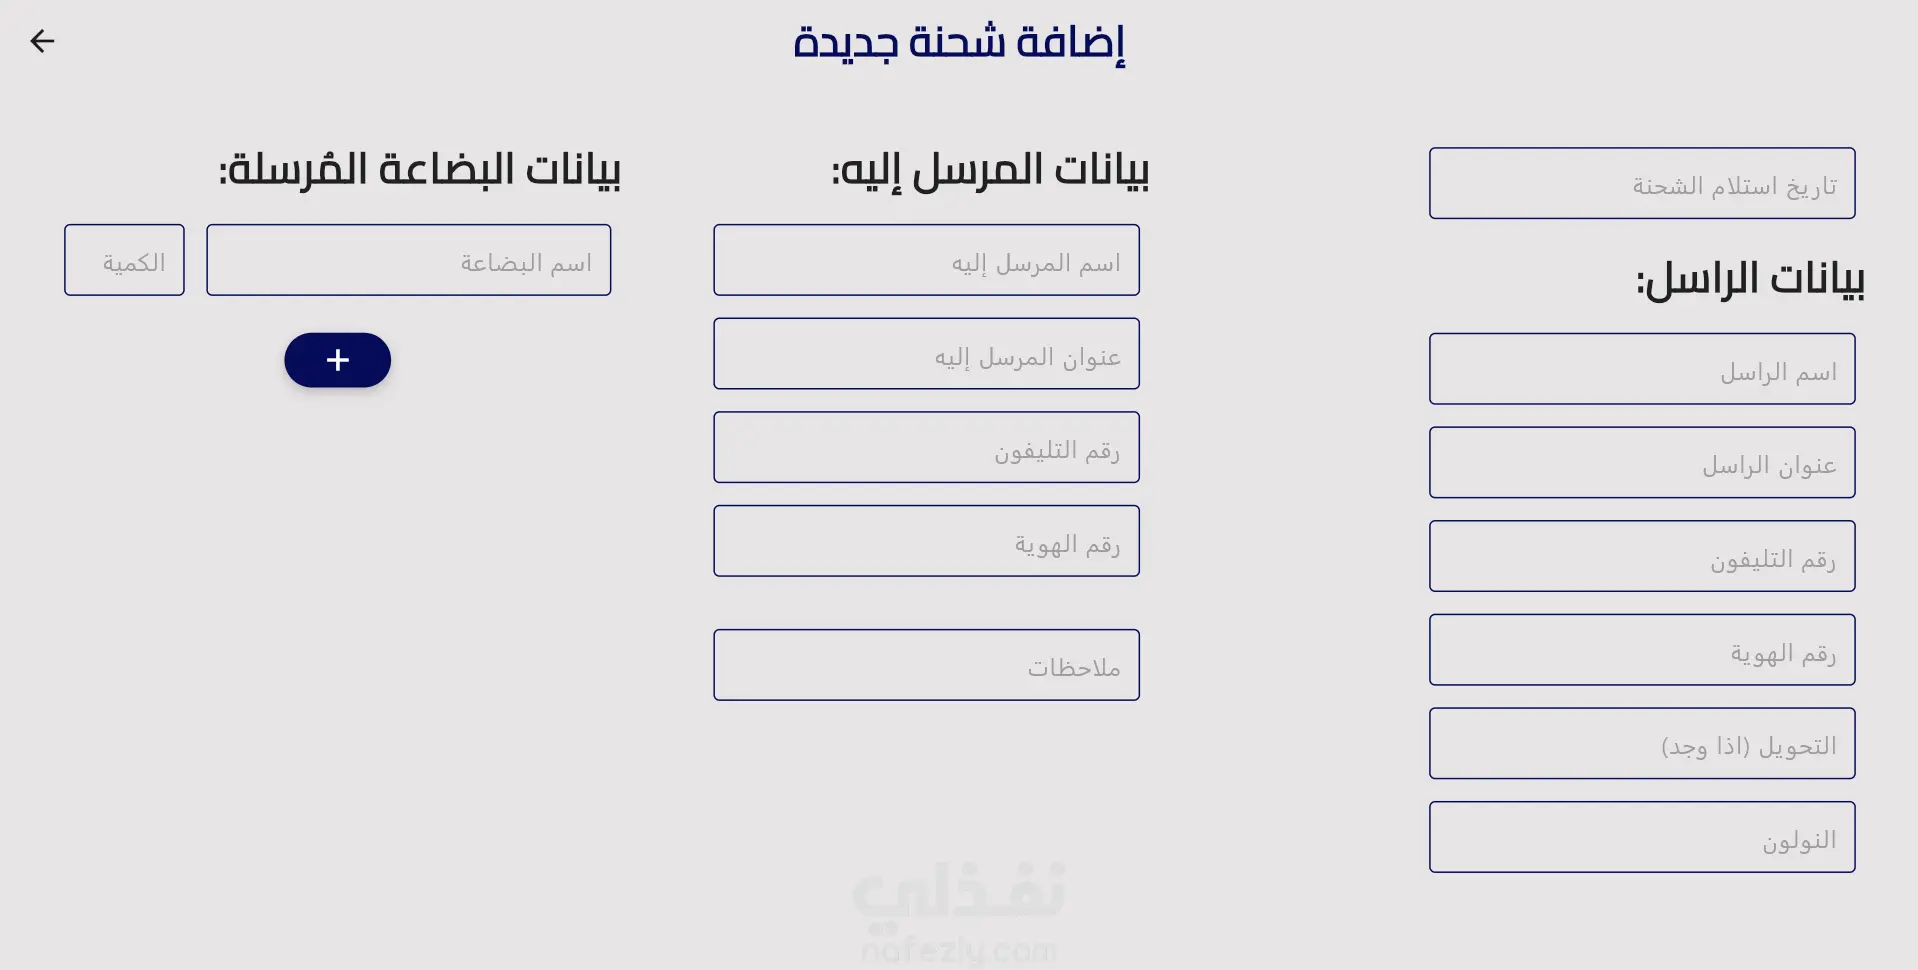Focus the freight field (النولون)
1918x970 pixels.
tap(1642, 837)
